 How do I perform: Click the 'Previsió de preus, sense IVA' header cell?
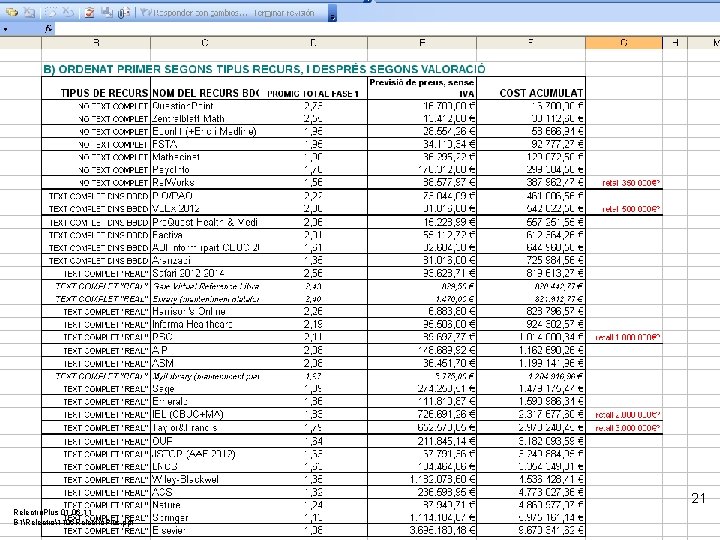point(422,88)
